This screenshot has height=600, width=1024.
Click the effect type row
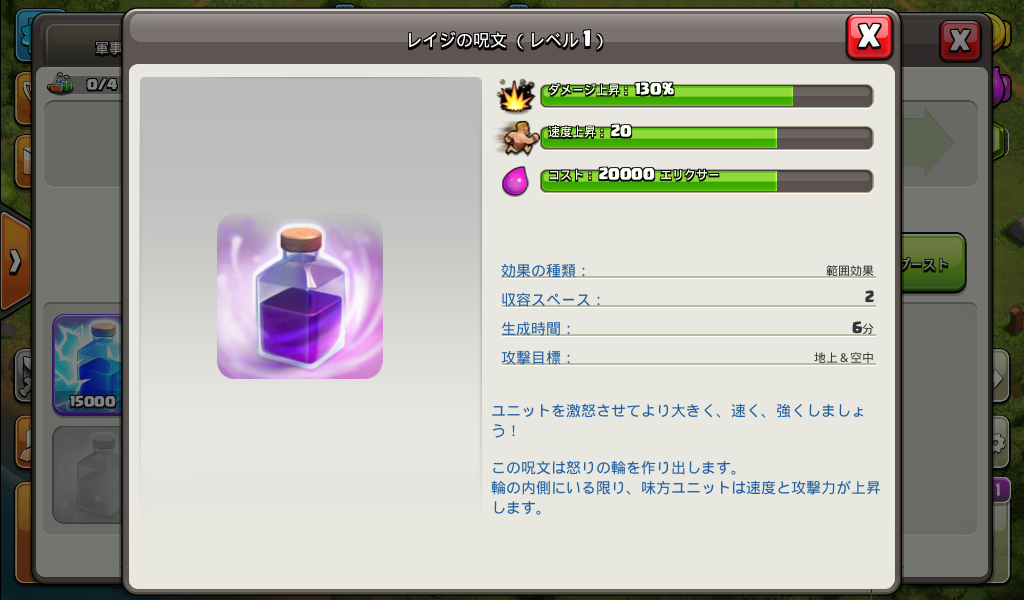click(688, 269)
